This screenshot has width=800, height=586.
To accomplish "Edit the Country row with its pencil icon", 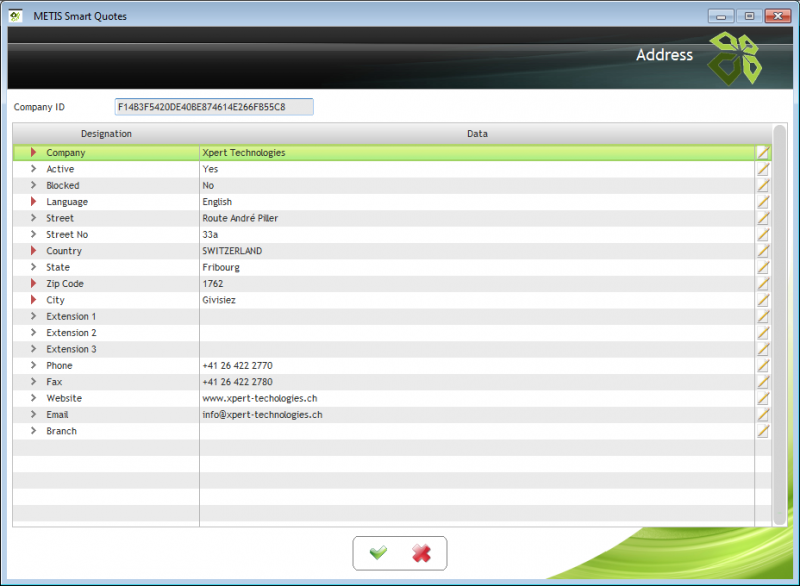I will coord(763,250).
